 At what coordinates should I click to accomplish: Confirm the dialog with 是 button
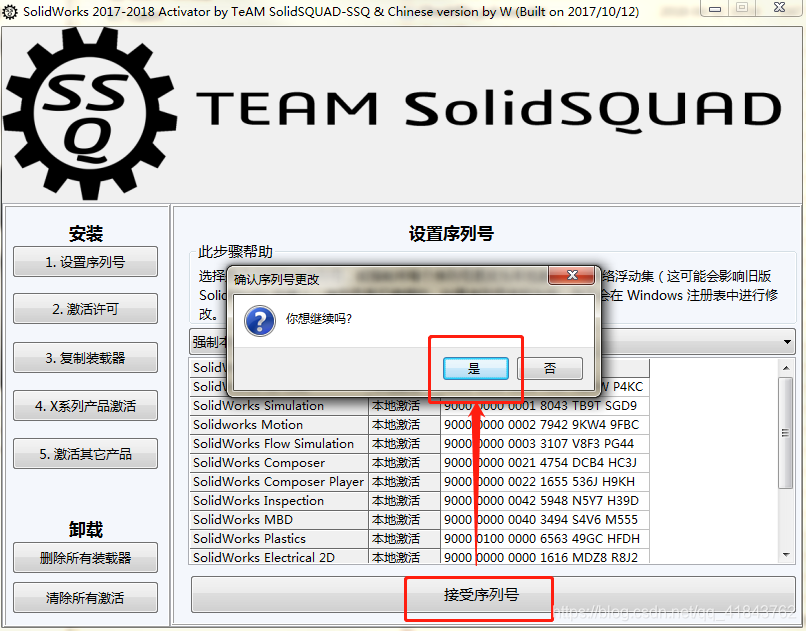point(475,368)
